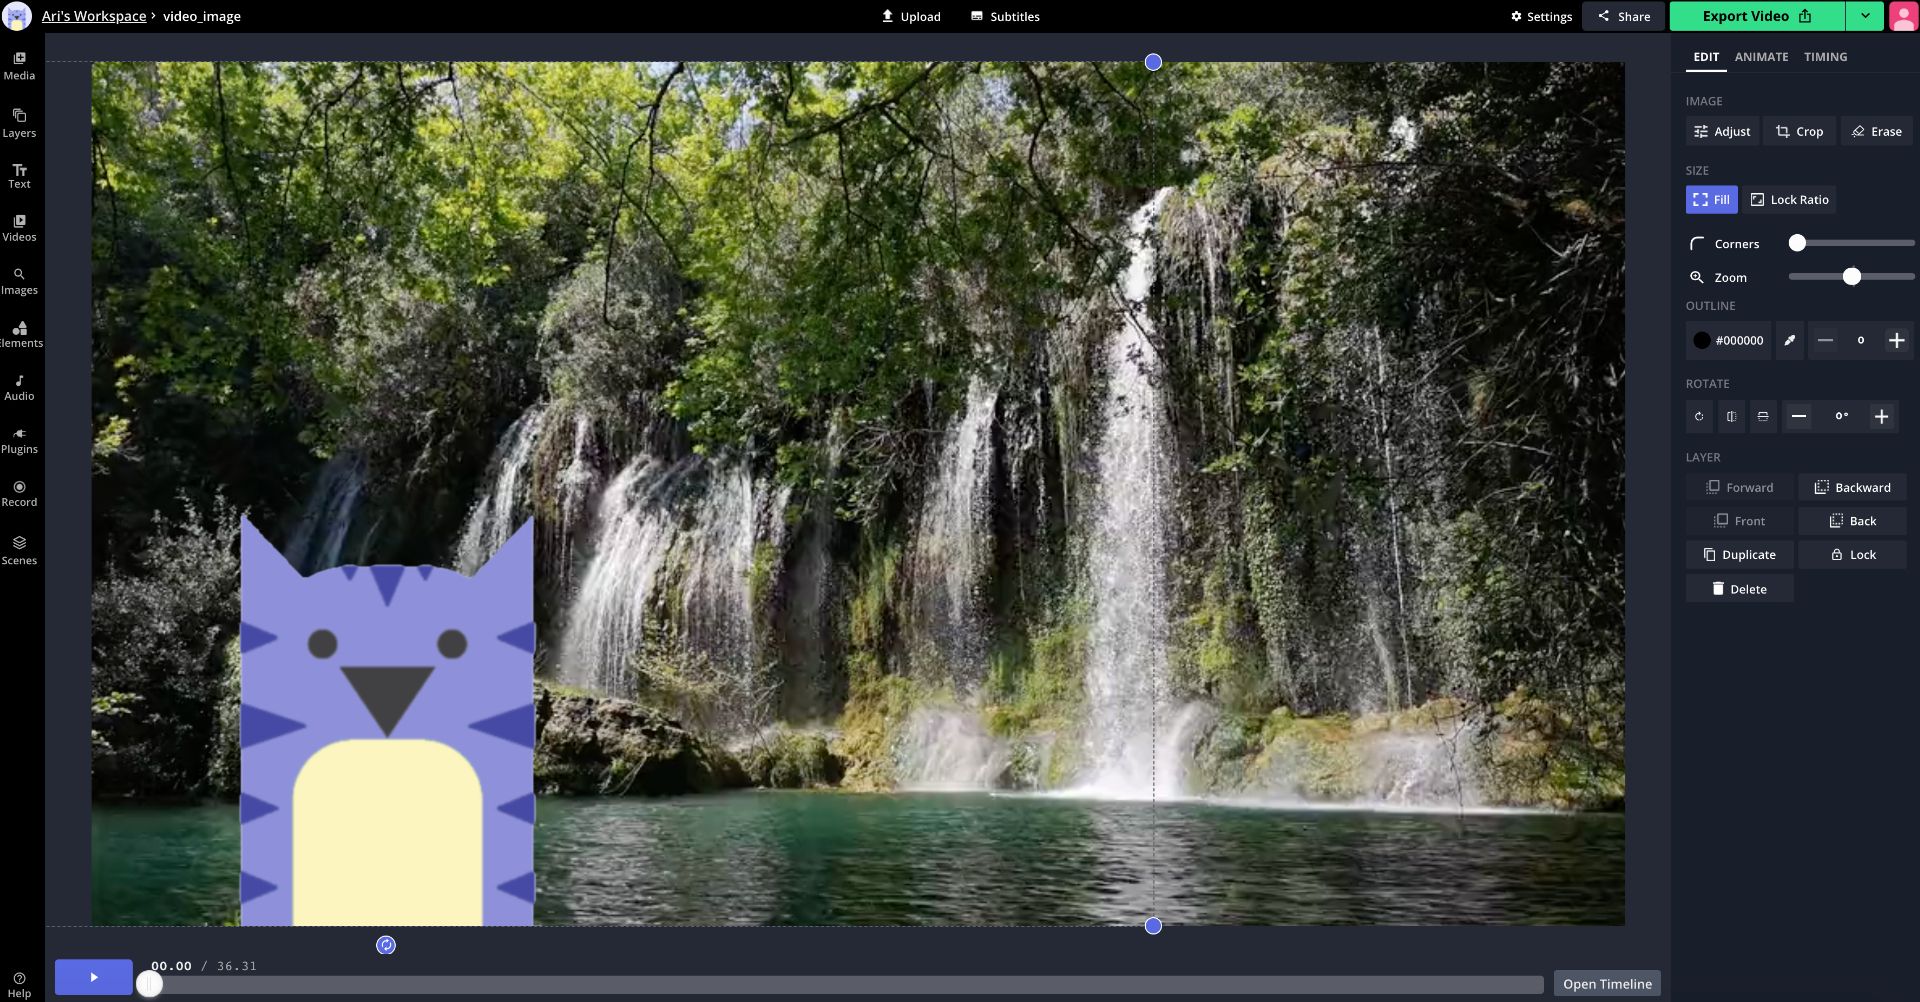
Task: Toggle the Fill size option
Action: click(1711, 200)
